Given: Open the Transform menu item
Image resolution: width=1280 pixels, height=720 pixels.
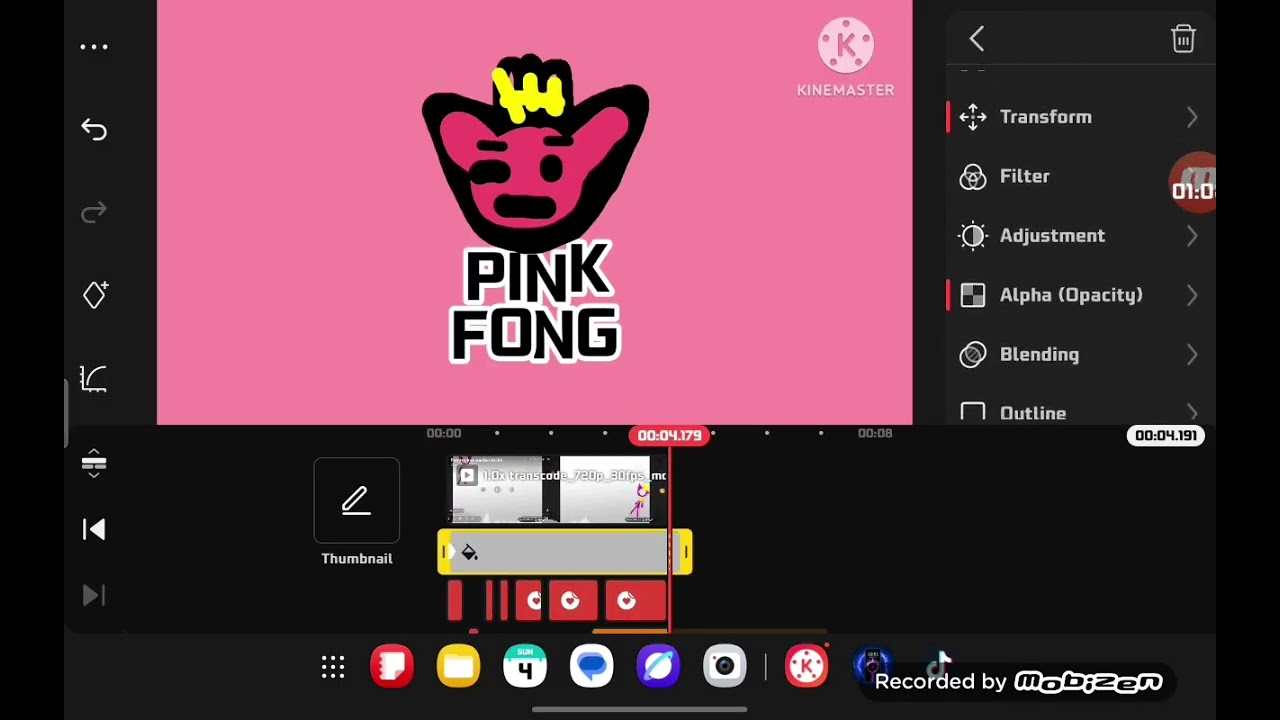Looking at the screenshot, I should (1080, 117).
